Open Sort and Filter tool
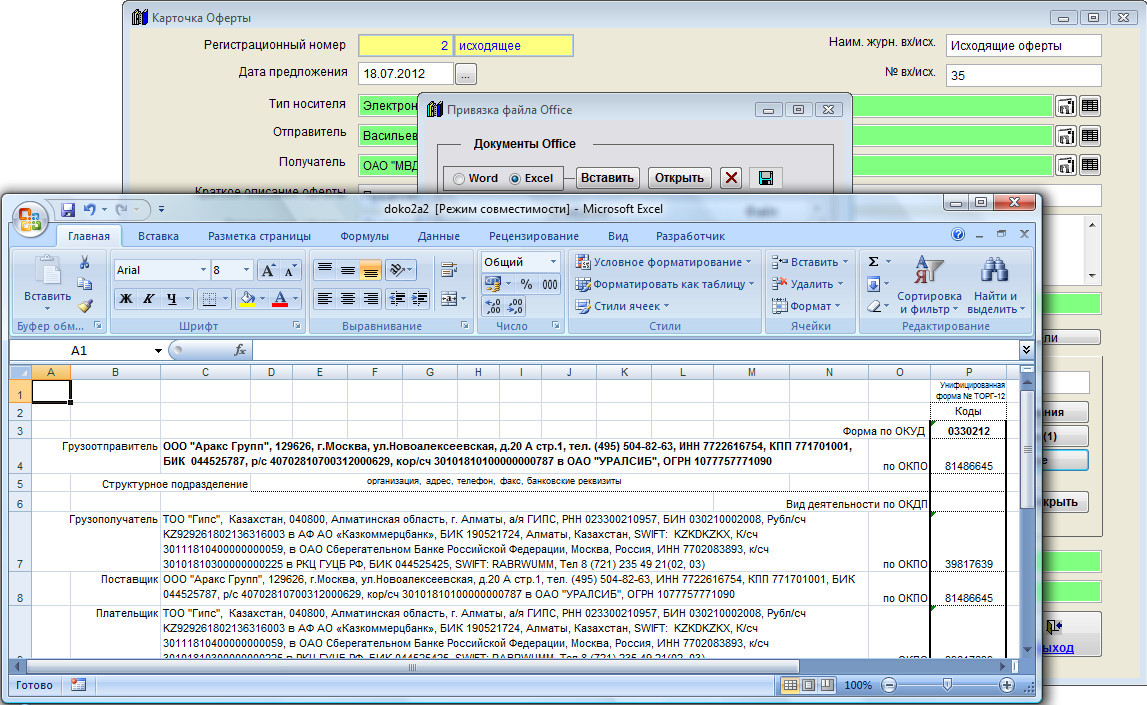Image resolution: width=1147 pixels, height=705 pixels. click(x=928, y=285)
